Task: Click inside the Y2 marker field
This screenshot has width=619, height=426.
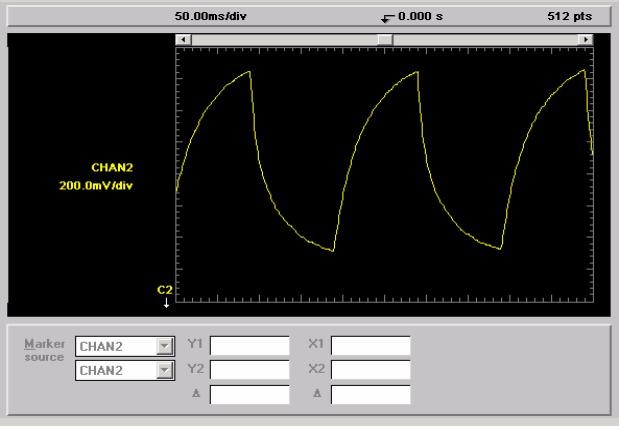Action: click(x=249, y=370)
